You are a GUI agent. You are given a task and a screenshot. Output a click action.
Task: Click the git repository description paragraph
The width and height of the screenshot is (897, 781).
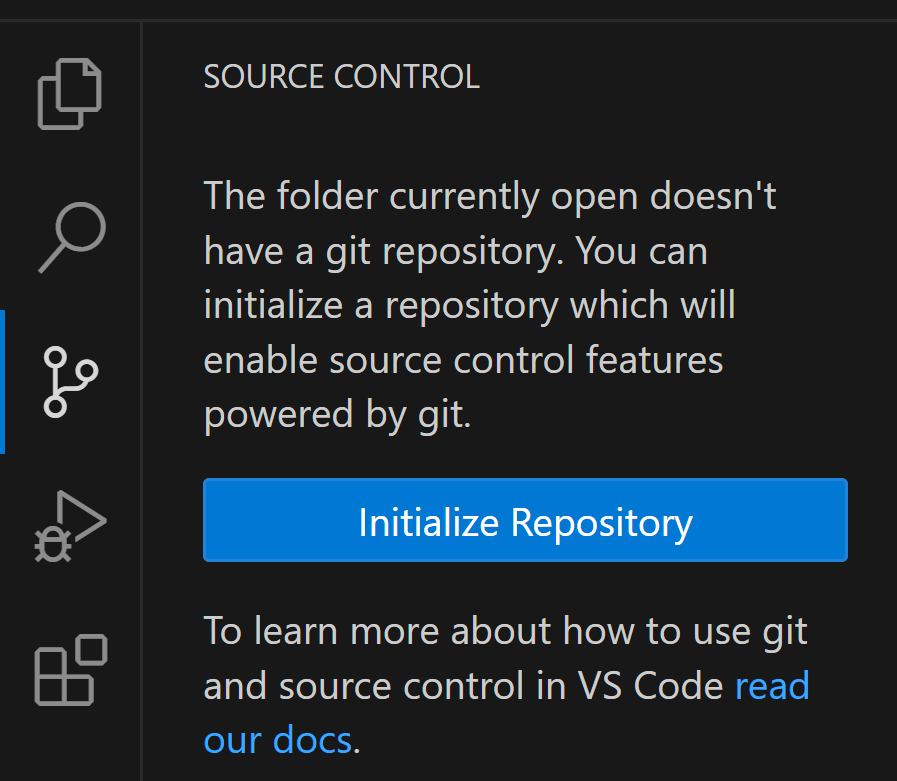click(x=490, y=305)
